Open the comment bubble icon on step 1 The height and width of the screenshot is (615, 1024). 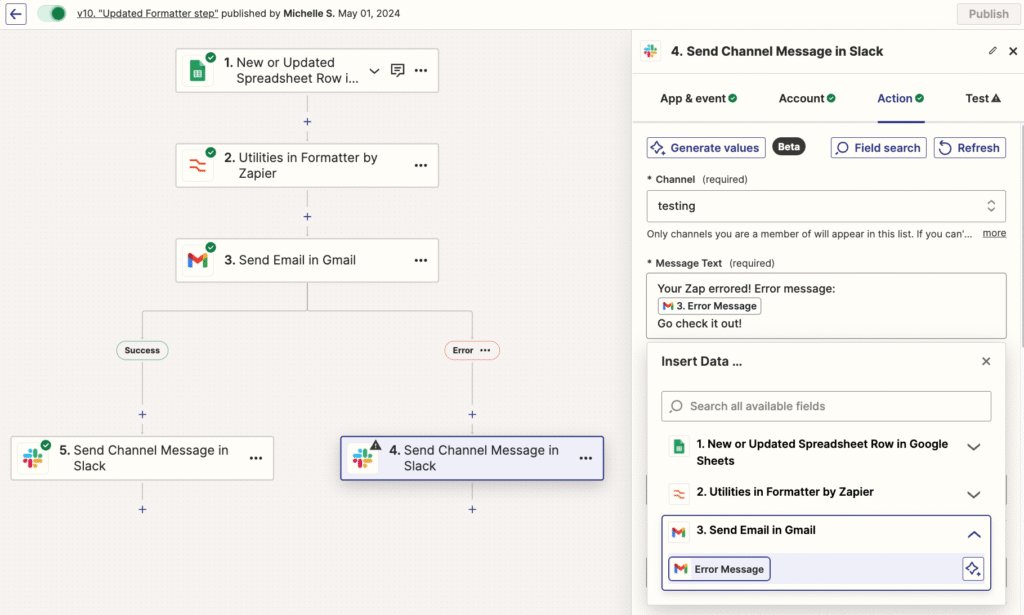coord(397,70)
